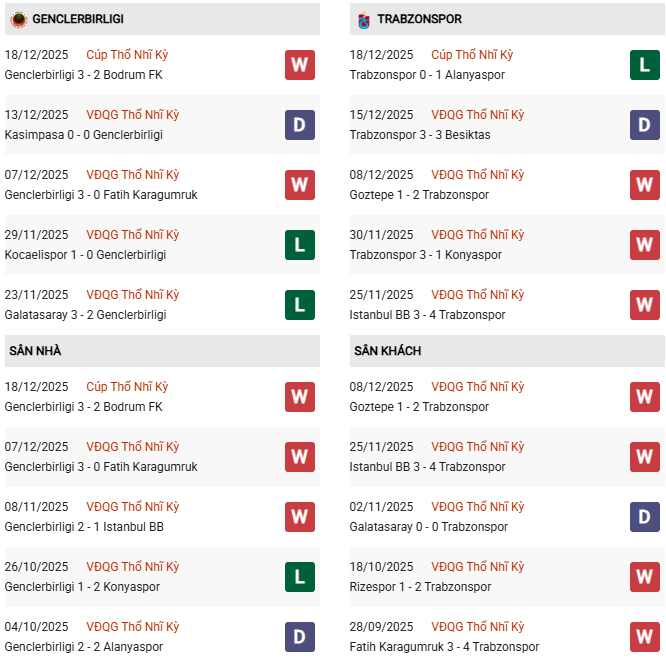Image resolution: width=666 pixels, height=660 pixels.
Task: Click the Fatih Karagumruk 3 - 4 Trabzonspor match text
Action: pyautogui.click(x=444, y=647)
